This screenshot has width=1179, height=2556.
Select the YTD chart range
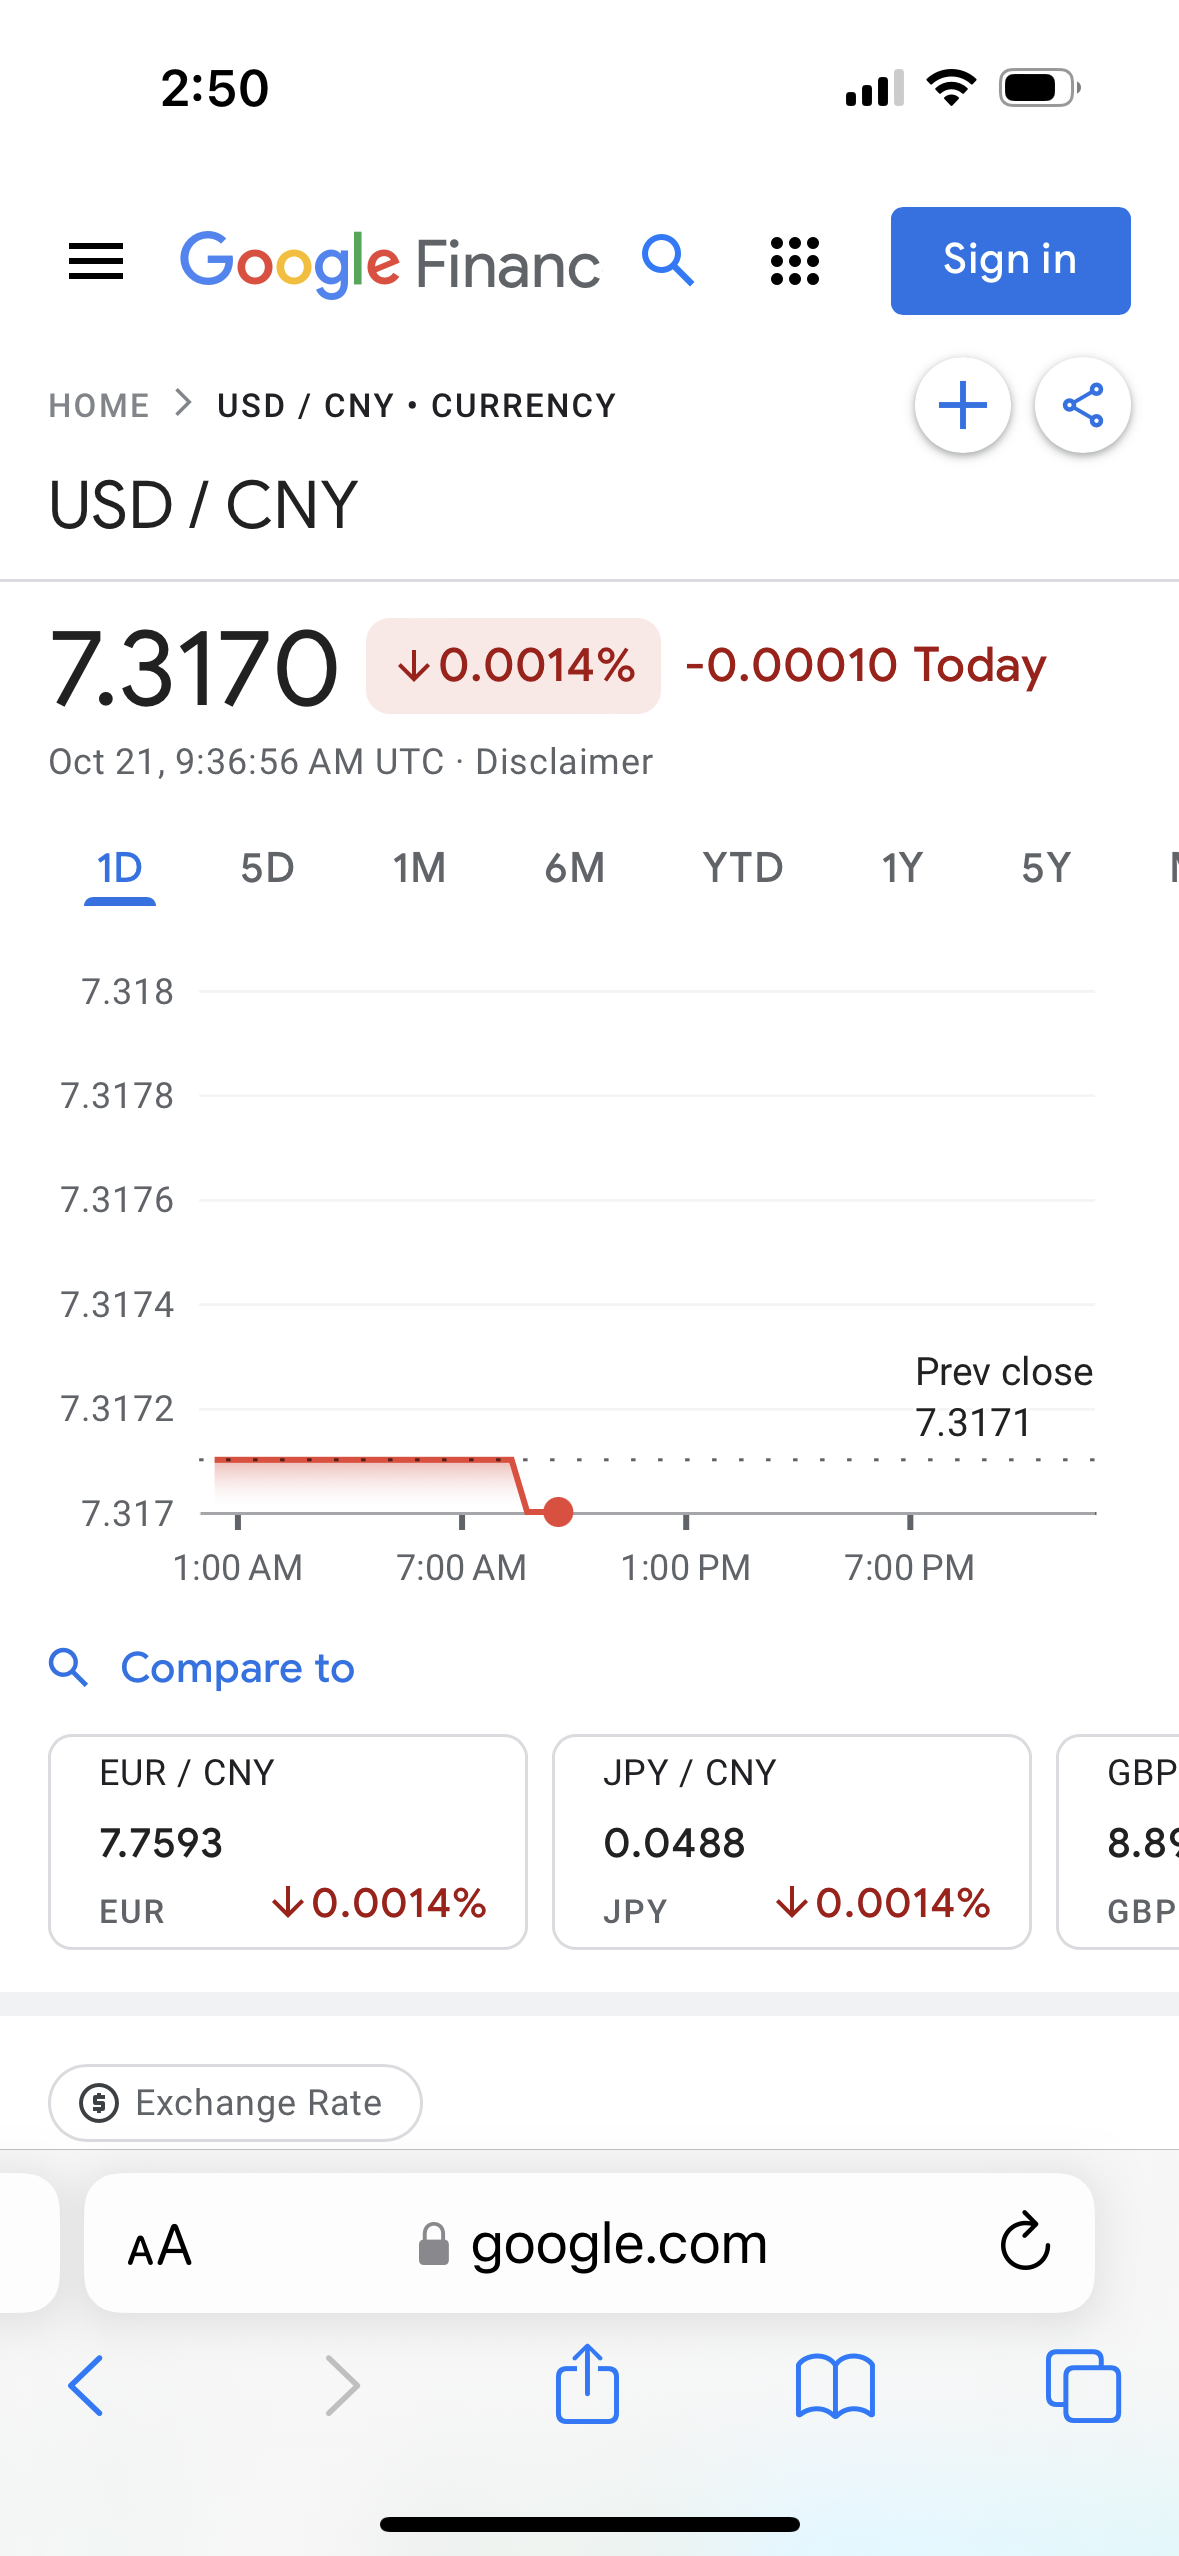point(742,868)
